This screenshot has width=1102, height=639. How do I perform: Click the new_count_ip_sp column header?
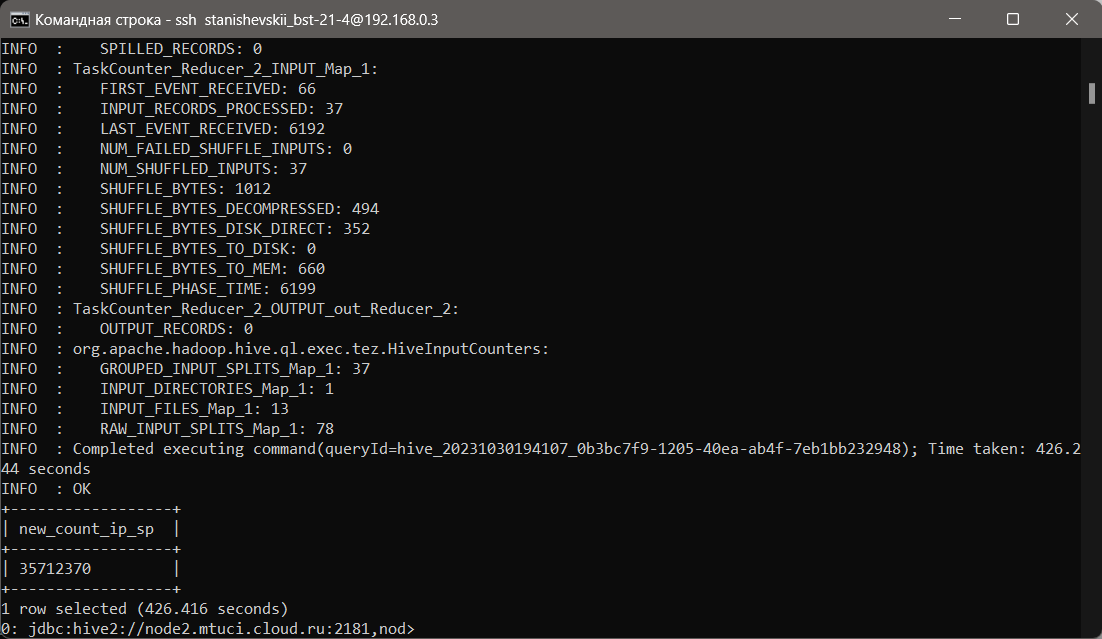tap(86, 528)
